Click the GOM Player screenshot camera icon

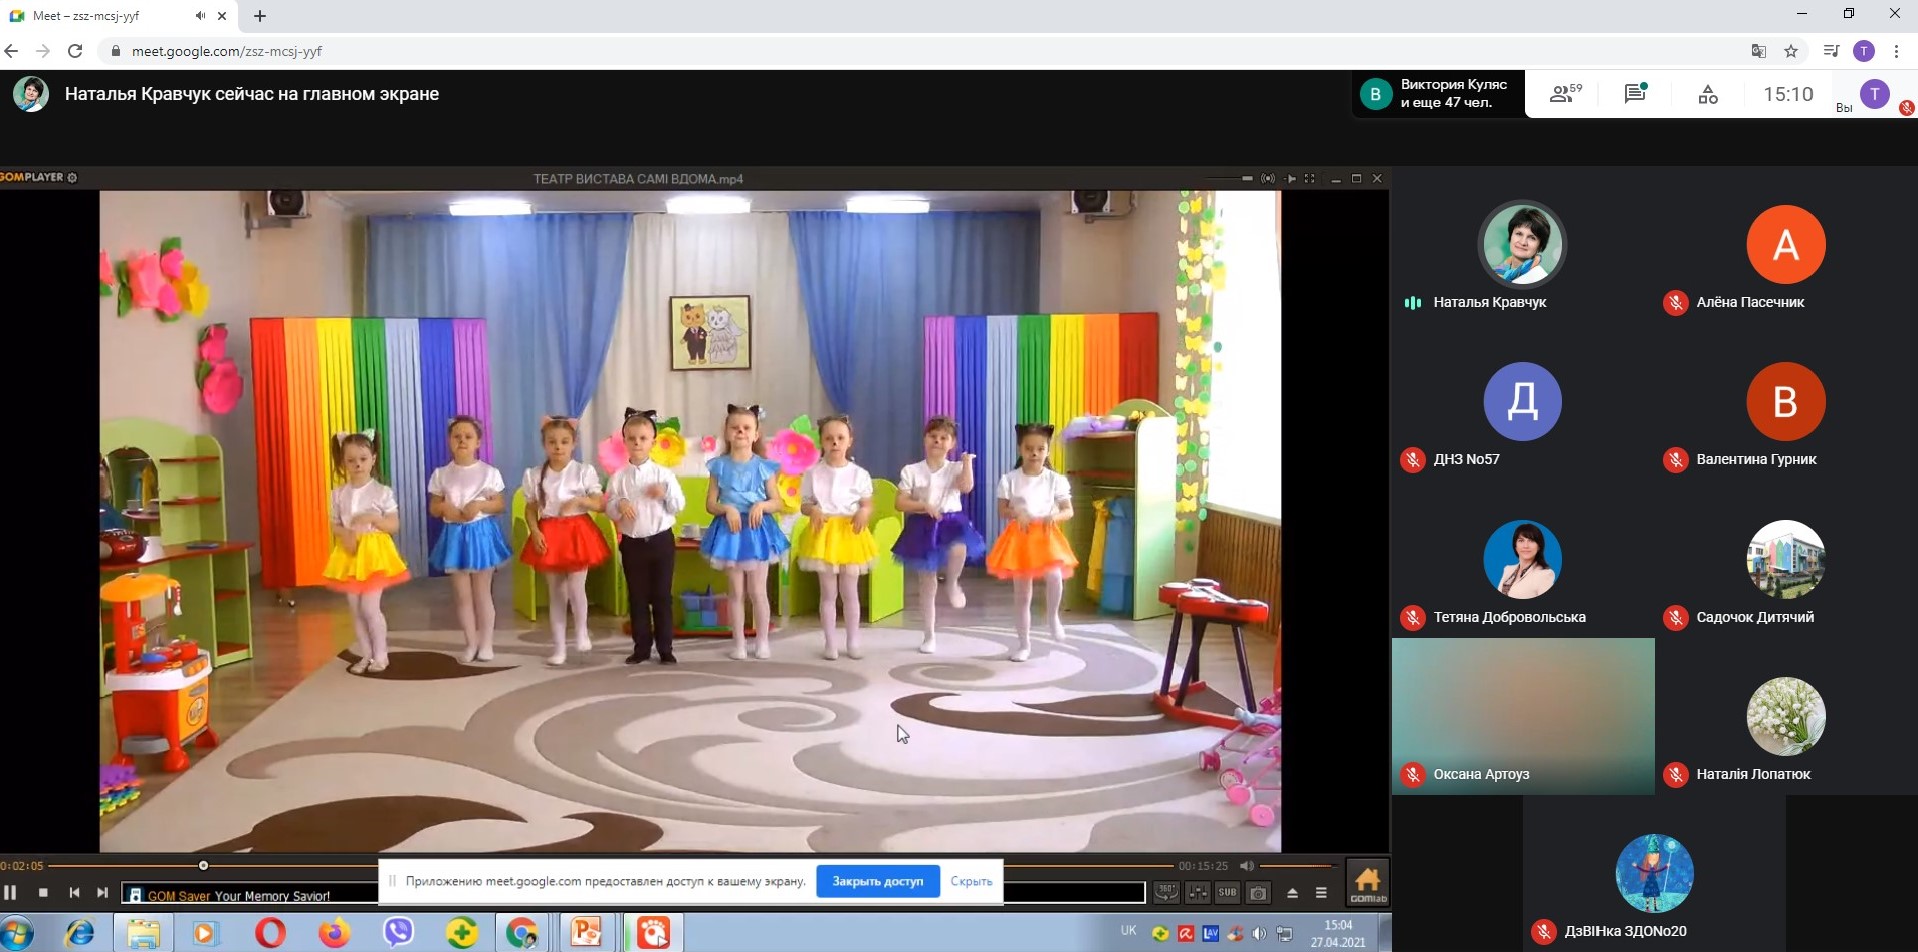point(1258,893)
